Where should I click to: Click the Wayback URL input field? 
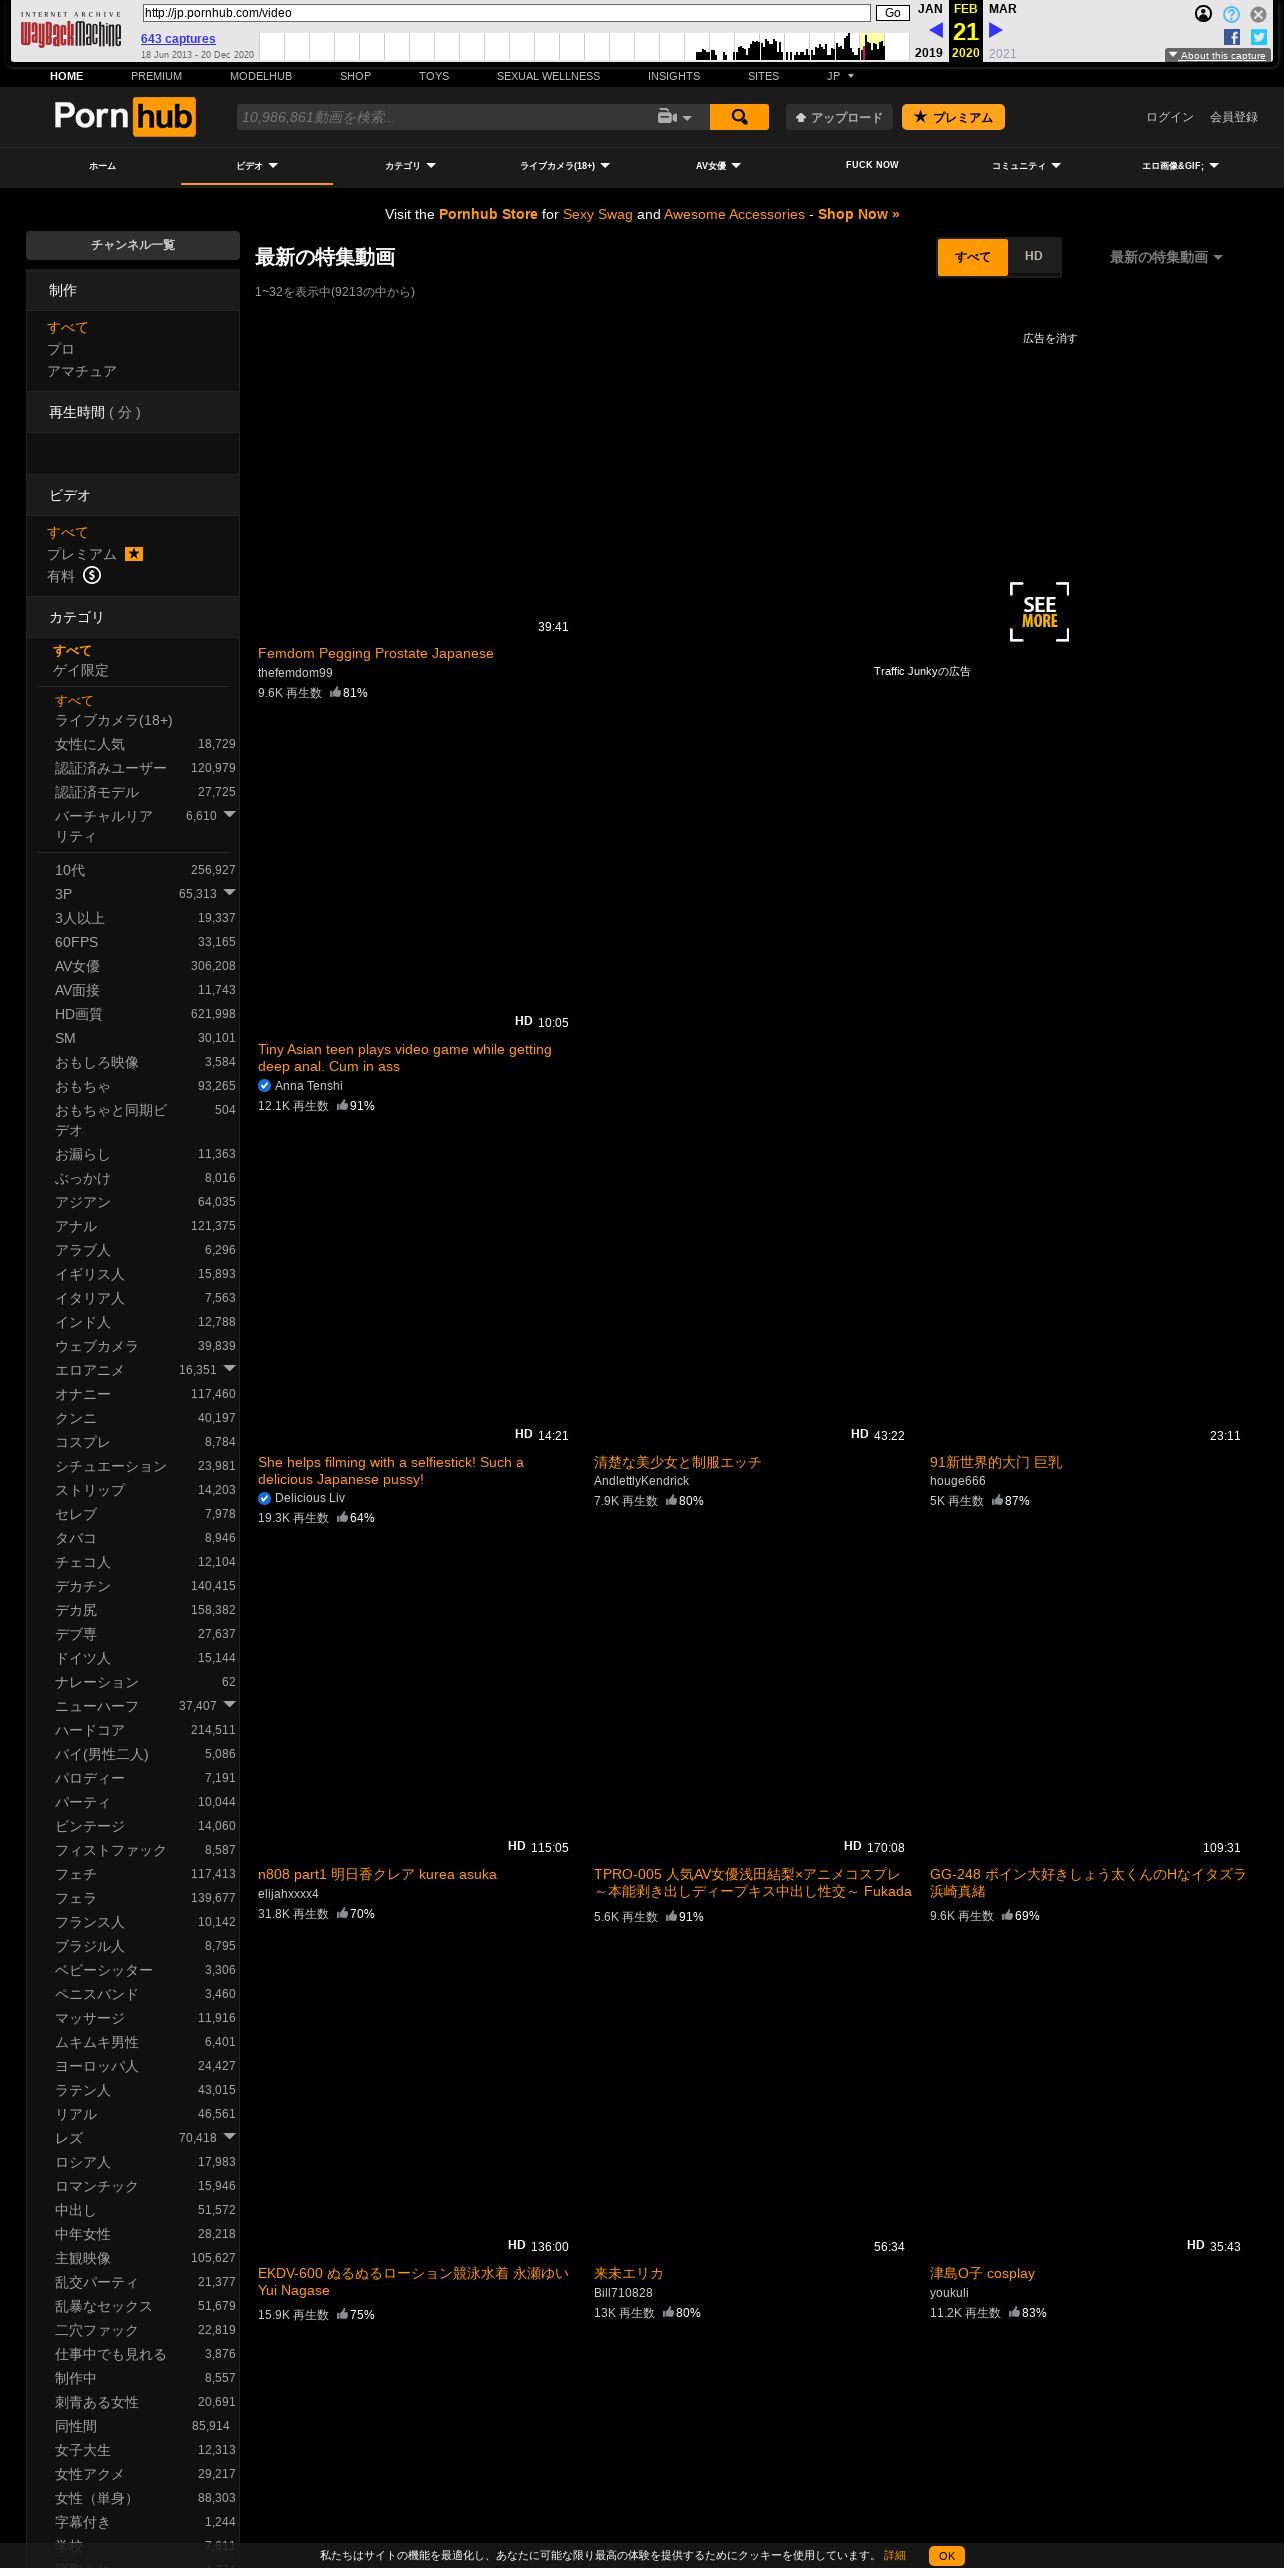tap(506, 13)
